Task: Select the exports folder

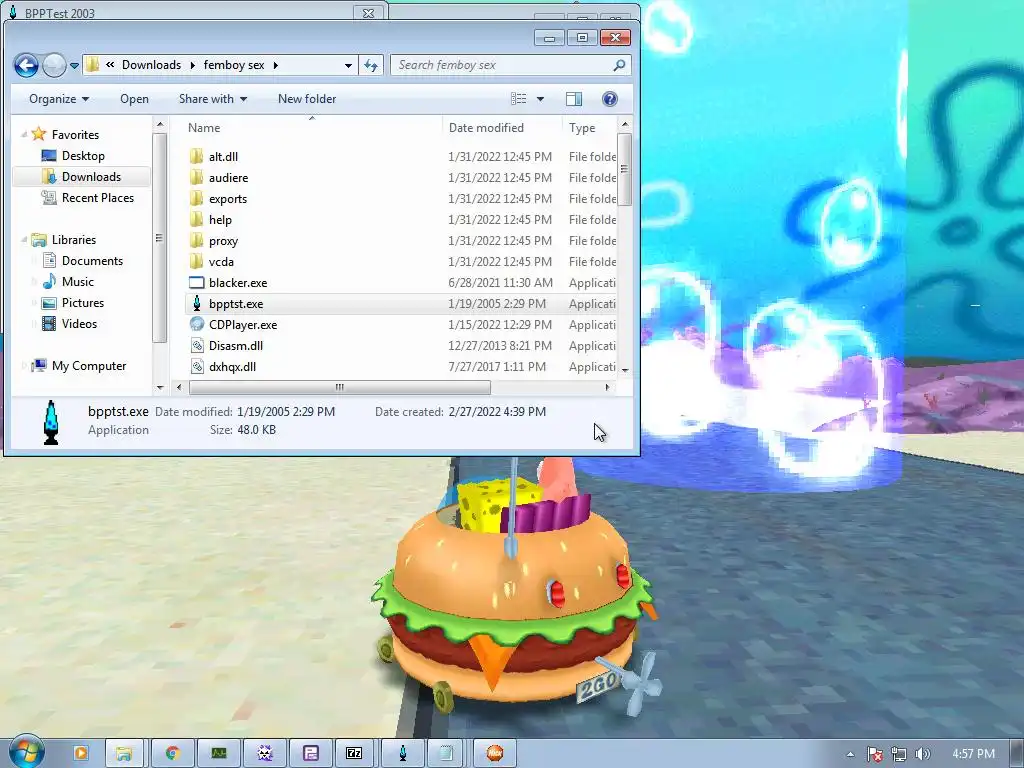Action: 228,199
